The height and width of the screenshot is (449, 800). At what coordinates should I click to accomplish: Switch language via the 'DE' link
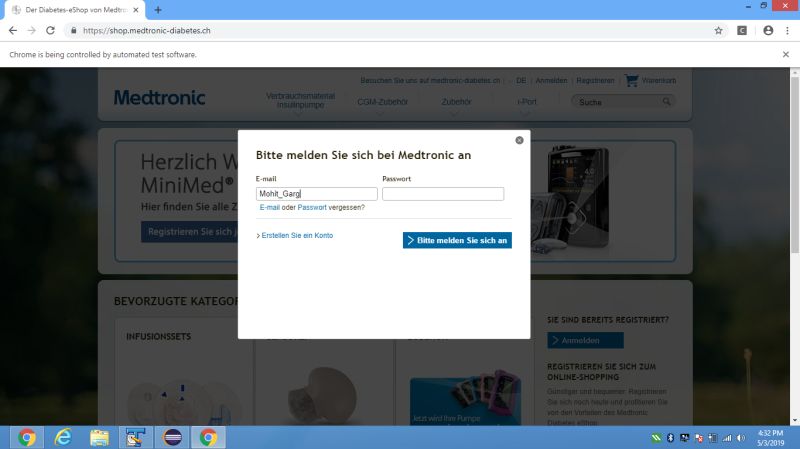point(521,81)
